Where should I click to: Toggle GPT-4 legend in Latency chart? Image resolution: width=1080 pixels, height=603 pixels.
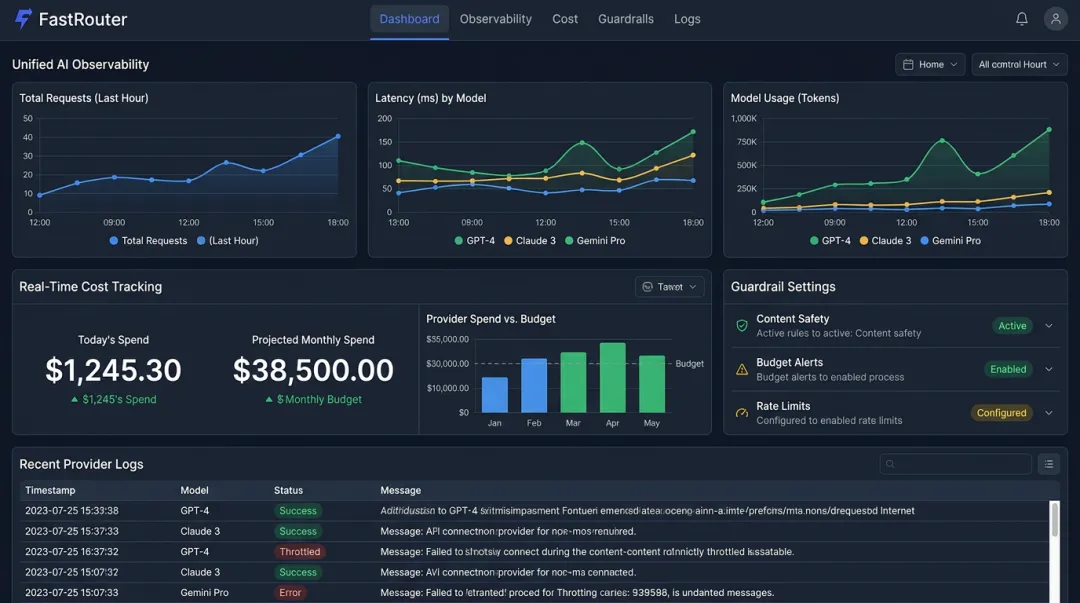click(x=475, y=241)
